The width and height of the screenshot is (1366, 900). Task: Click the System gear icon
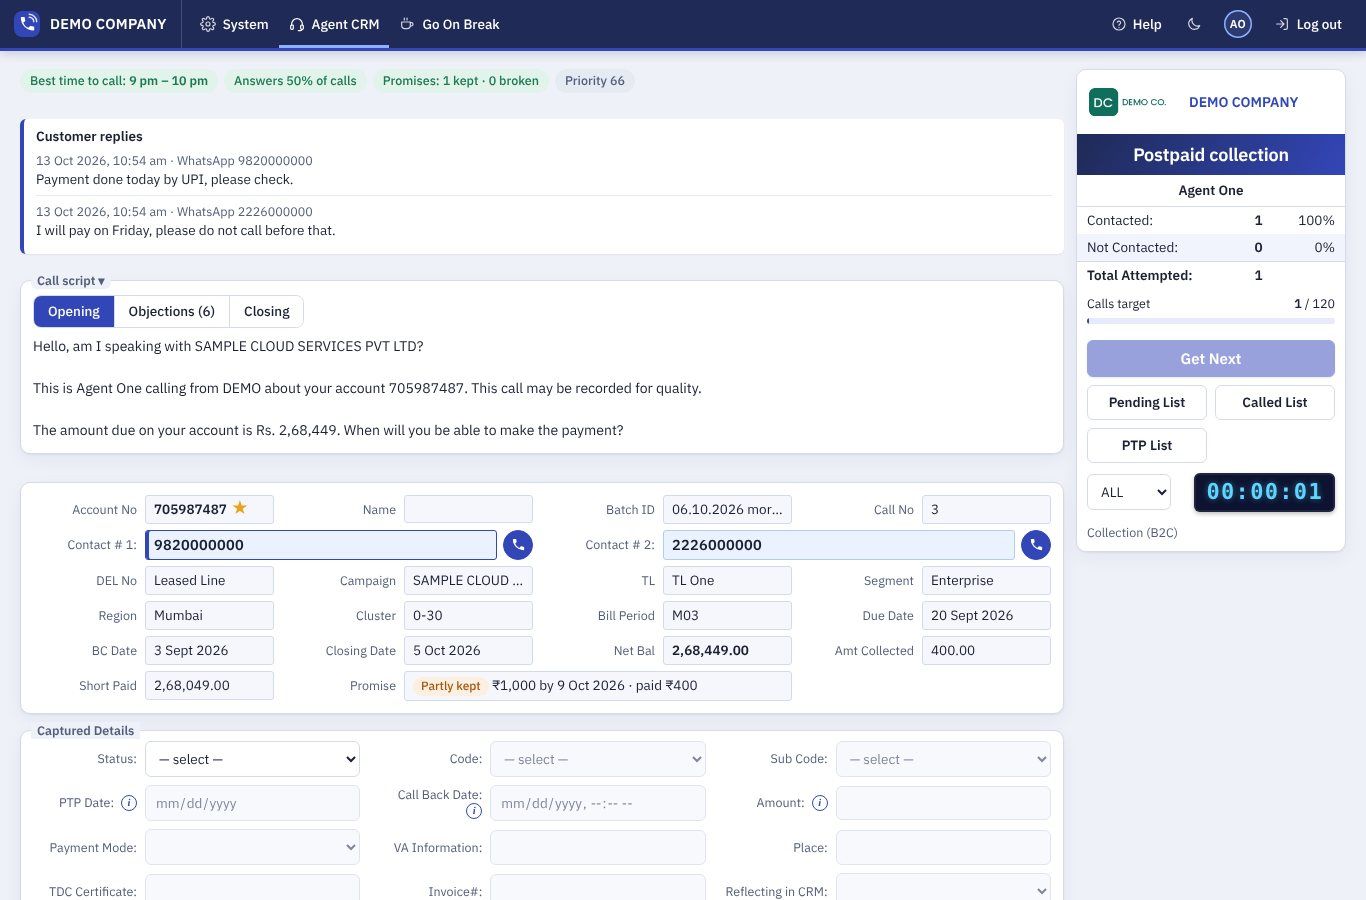click(x=208, y=24)
